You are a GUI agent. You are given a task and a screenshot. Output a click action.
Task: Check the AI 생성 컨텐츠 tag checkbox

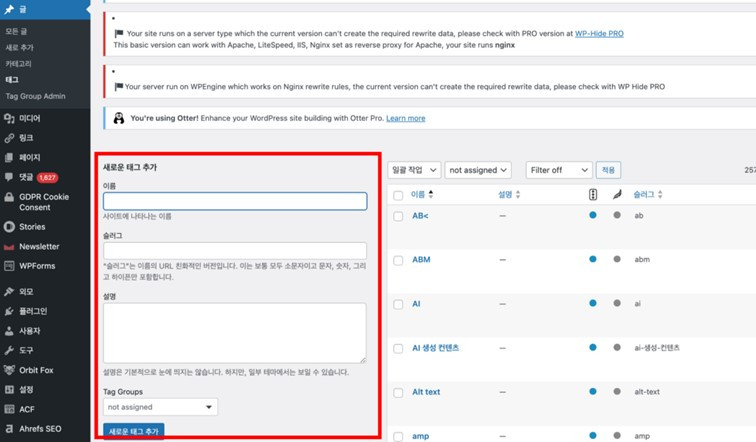[398, 348]
